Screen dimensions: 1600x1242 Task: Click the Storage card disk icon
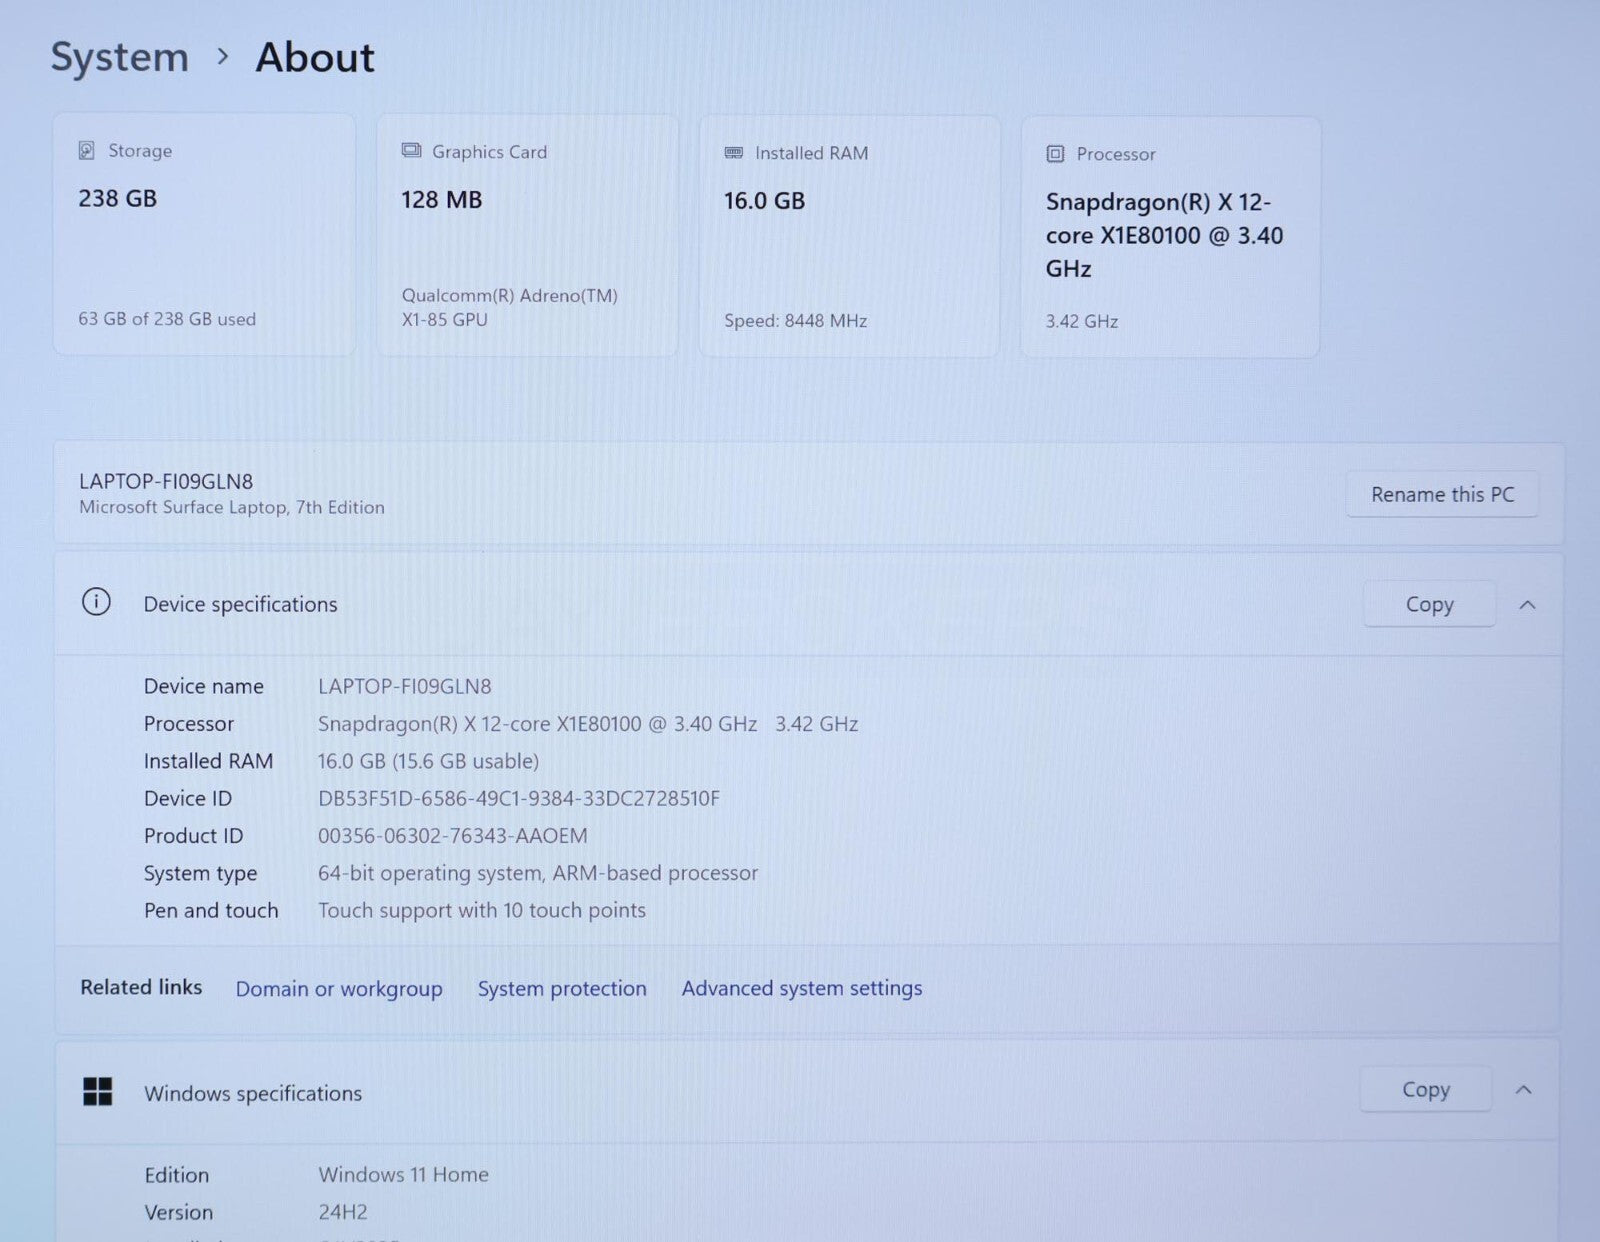pyautogui.click(x=87, y=150)
